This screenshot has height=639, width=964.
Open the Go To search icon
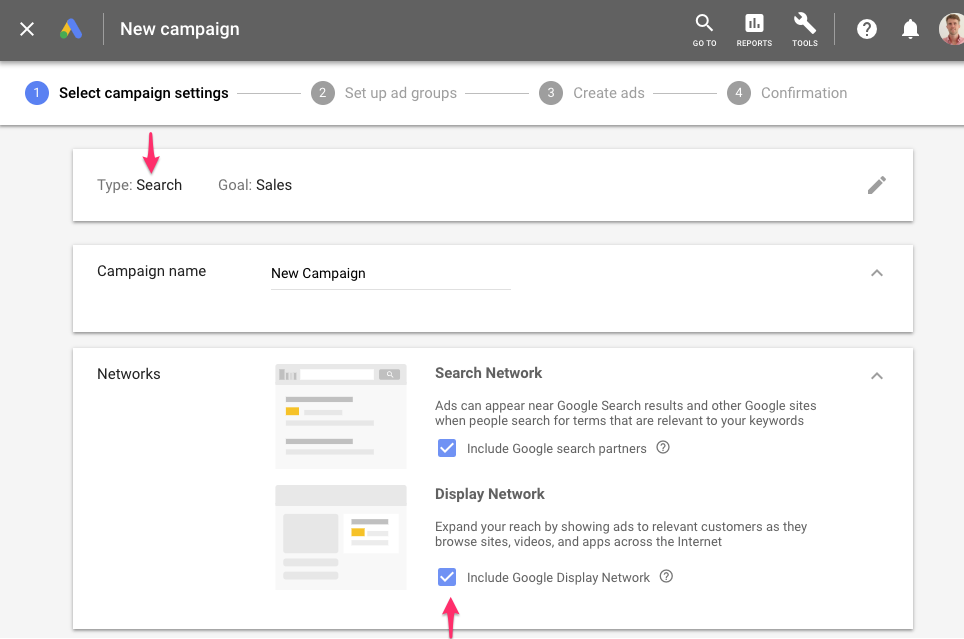[704, 31]
